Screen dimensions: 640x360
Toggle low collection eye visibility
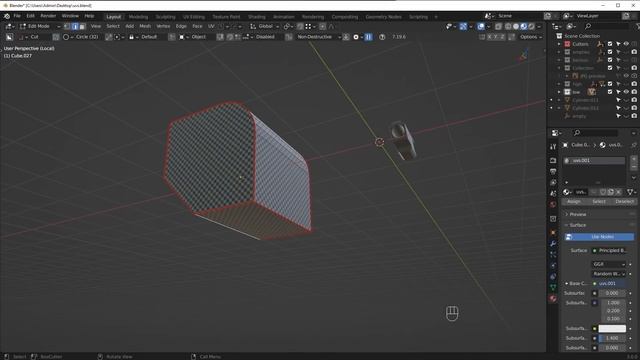click(626, 92)
